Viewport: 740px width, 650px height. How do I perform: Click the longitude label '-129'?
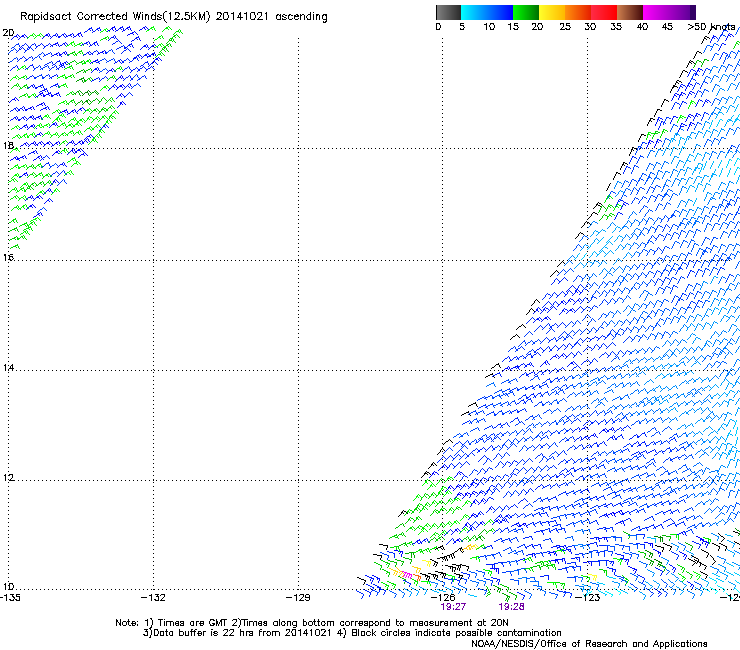298,598
